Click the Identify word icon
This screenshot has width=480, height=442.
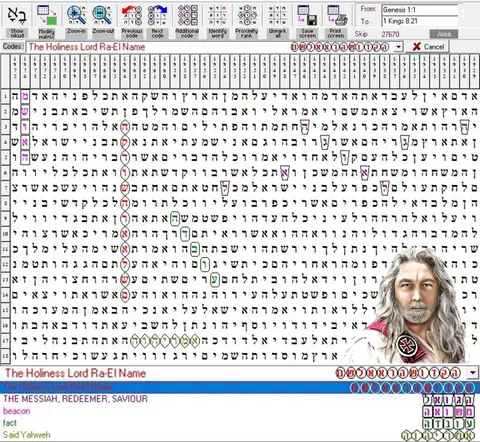(217, 15)
